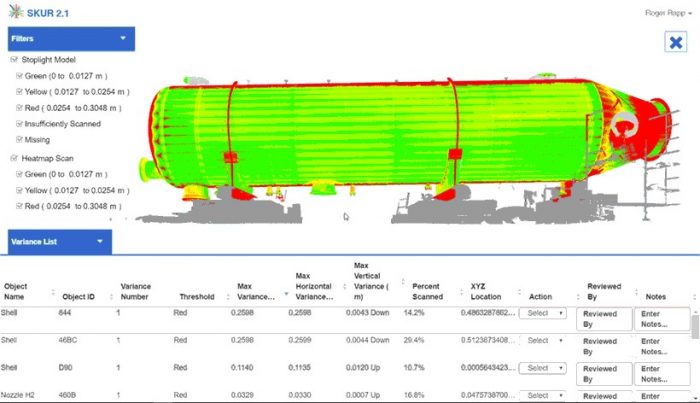The height and width of the screenshot is (403, 700).
Task: Sort by Object Name column header
Action: (x=16, y=291)
